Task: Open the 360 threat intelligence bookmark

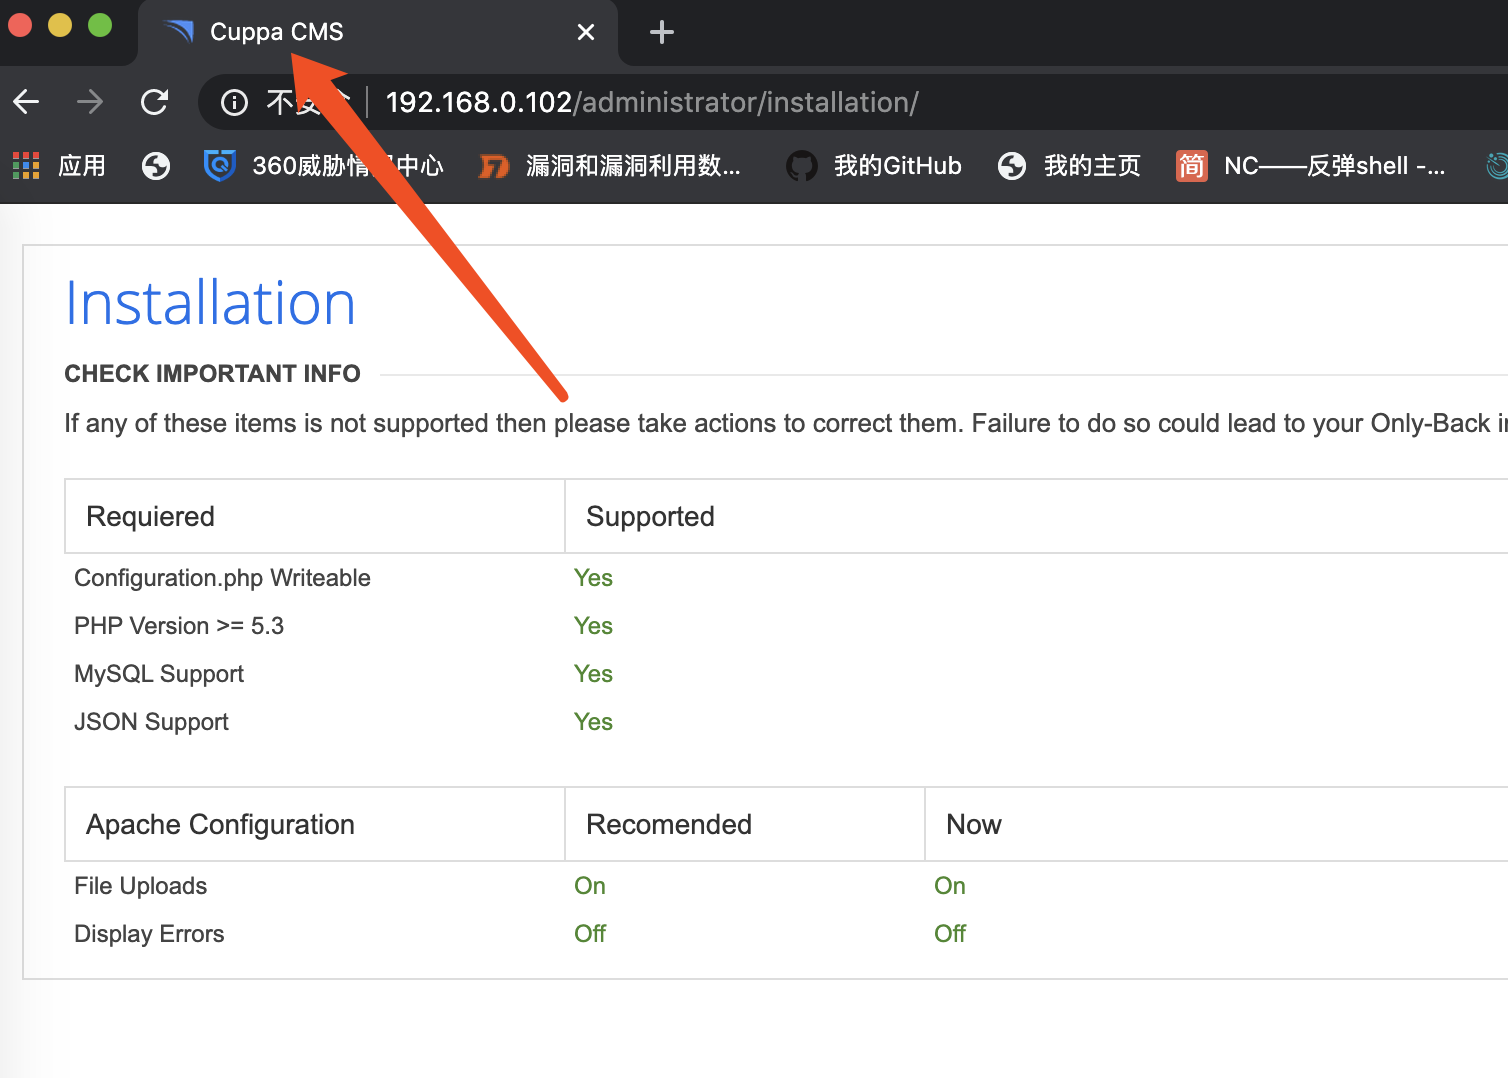Action: click(x=323, y=166)
